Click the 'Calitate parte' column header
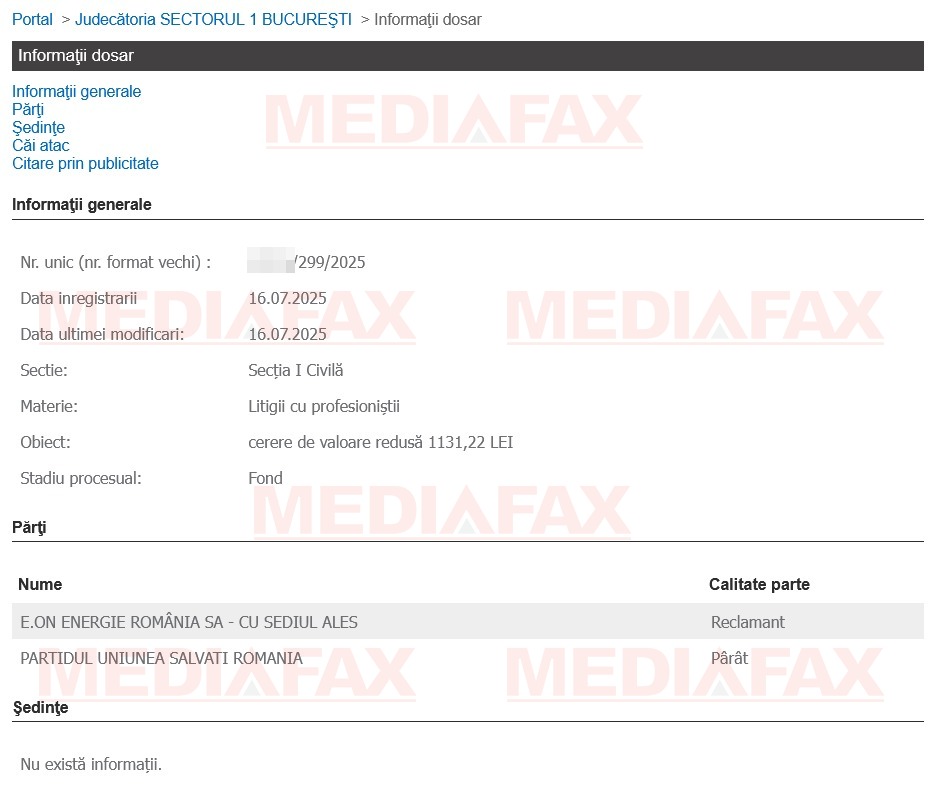Image resolution: width=939 pixels, height=795 pixels. coord(759,584)
